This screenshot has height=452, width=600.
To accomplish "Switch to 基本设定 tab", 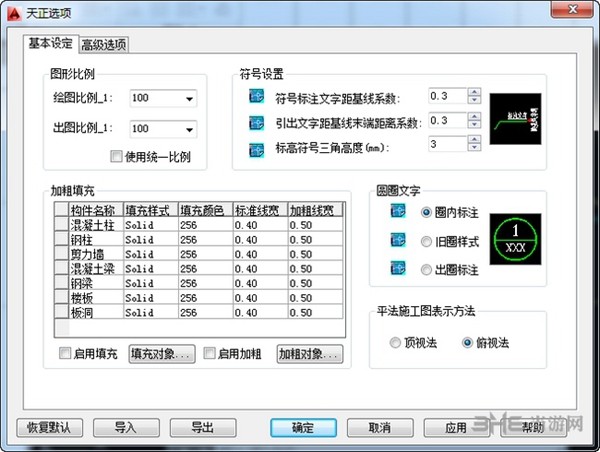I will tap(51, 43).
